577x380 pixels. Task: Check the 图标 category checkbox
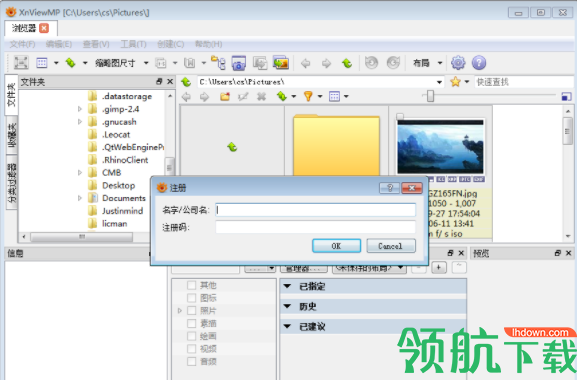coord(191,298)
